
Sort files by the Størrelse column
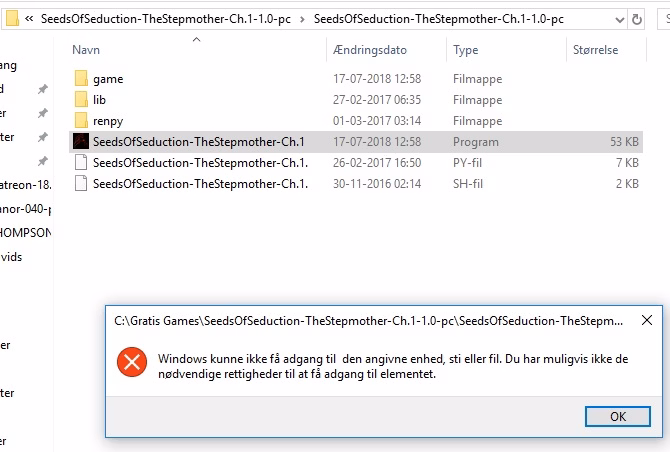(596, 50)
